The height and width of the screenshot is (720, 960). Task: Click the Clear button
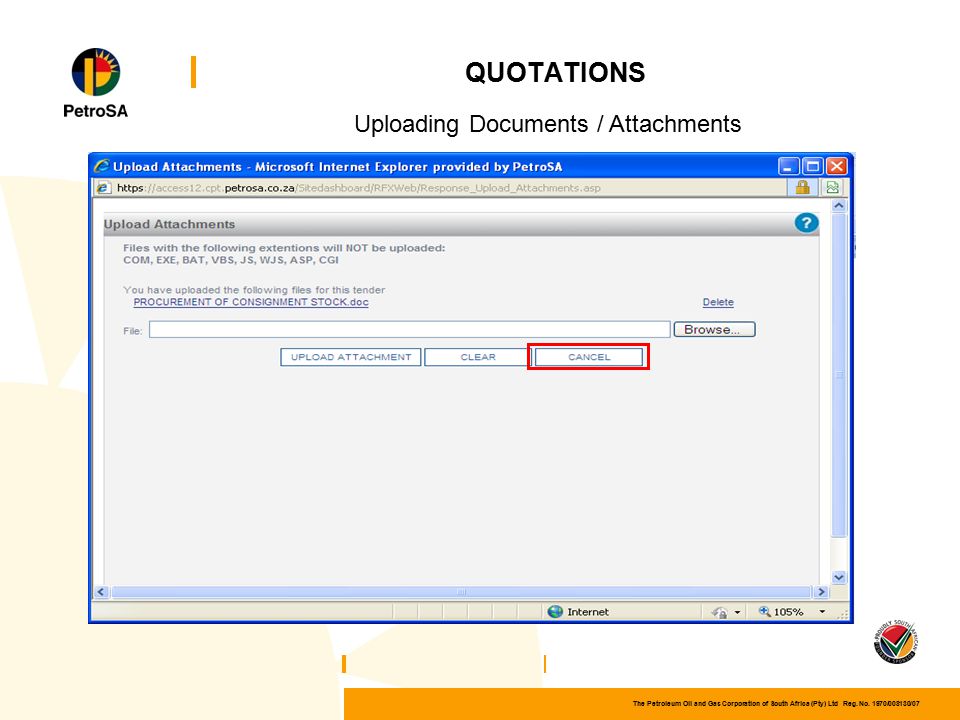coord(478,357)
